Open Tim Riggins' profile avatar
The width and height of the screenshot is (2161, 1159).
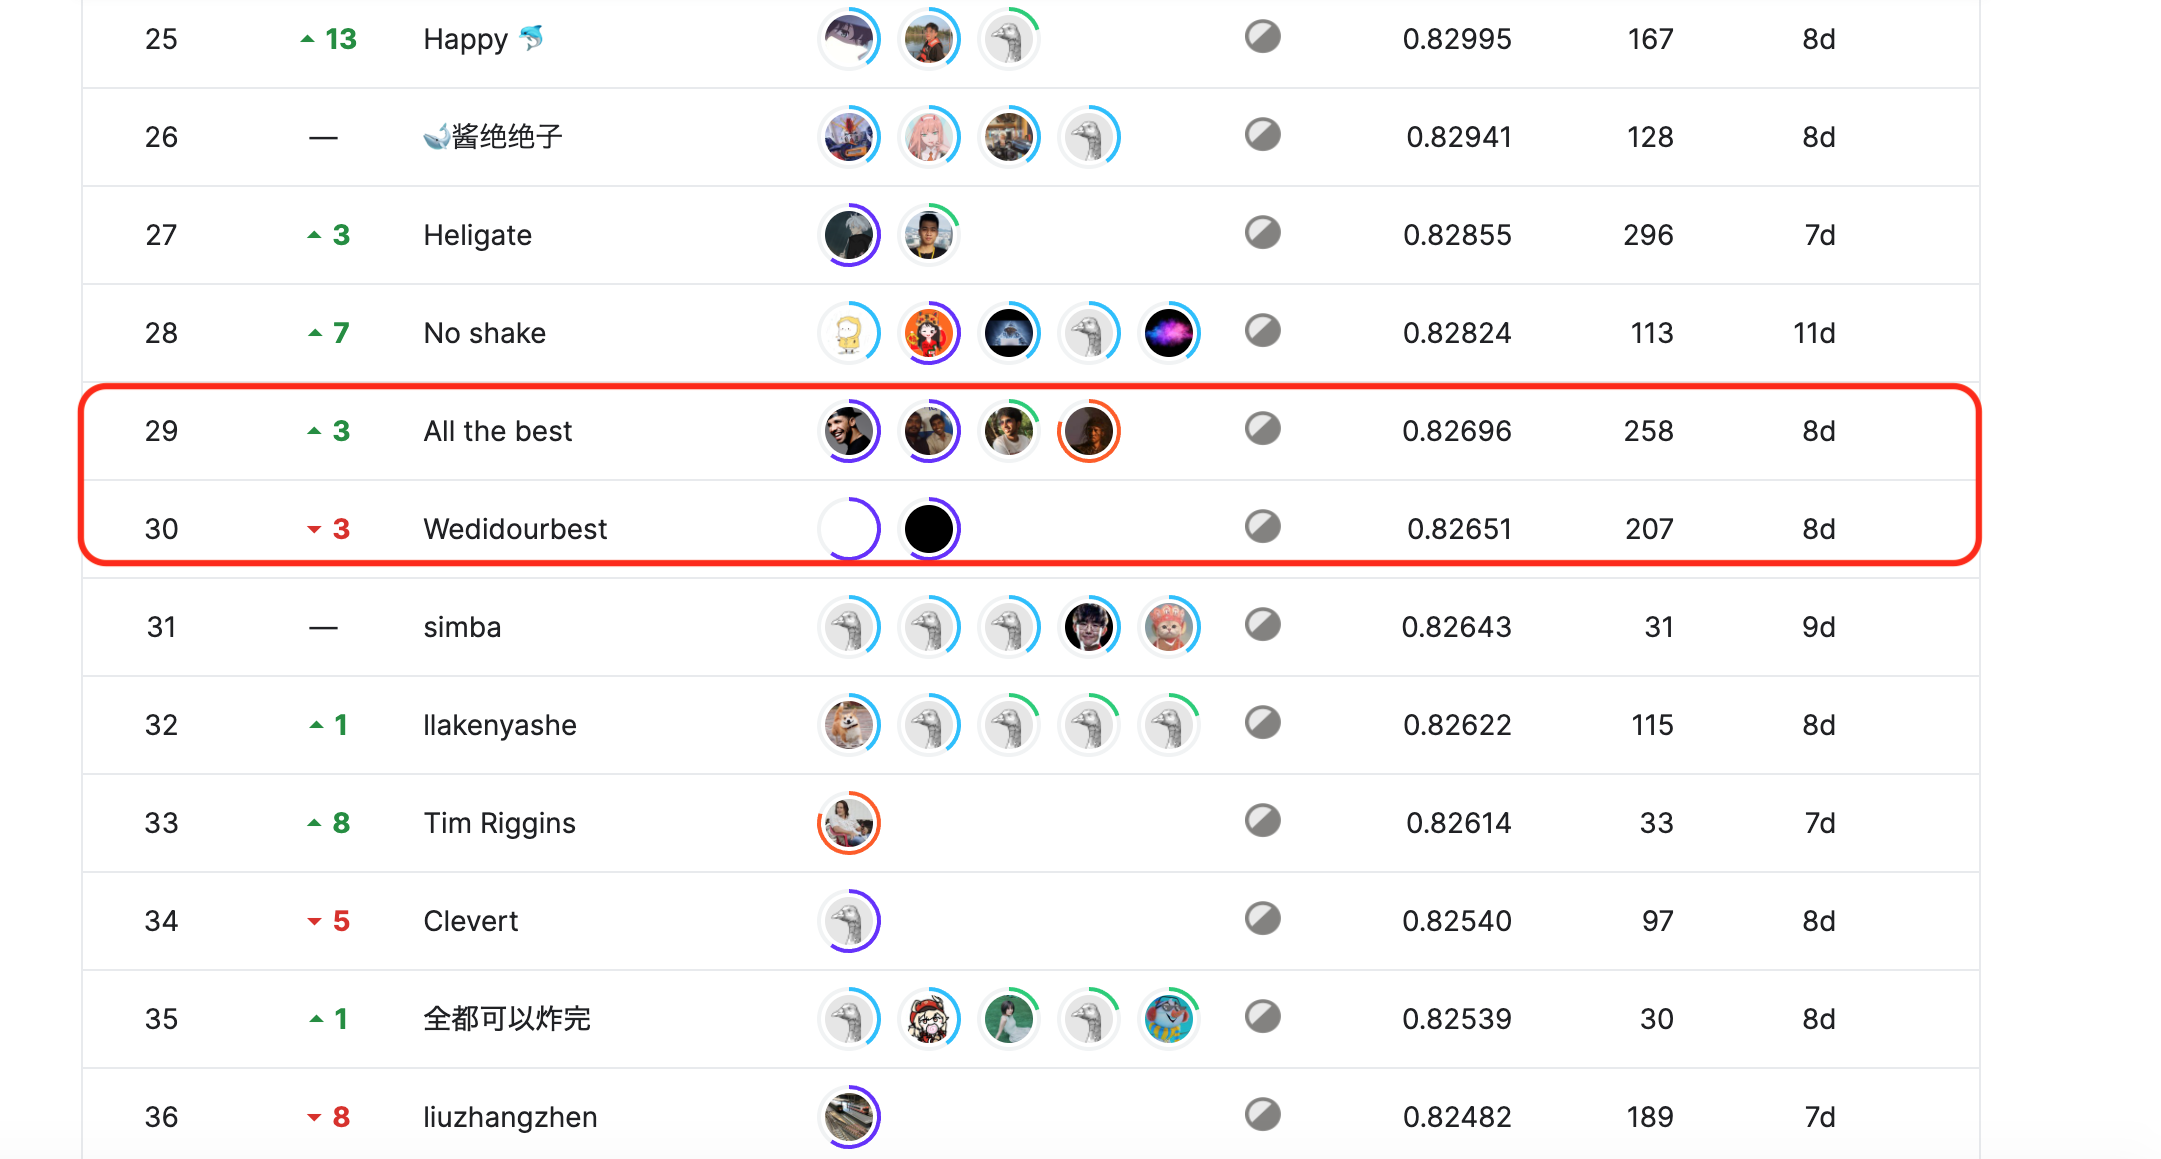(x=849, y=823)
